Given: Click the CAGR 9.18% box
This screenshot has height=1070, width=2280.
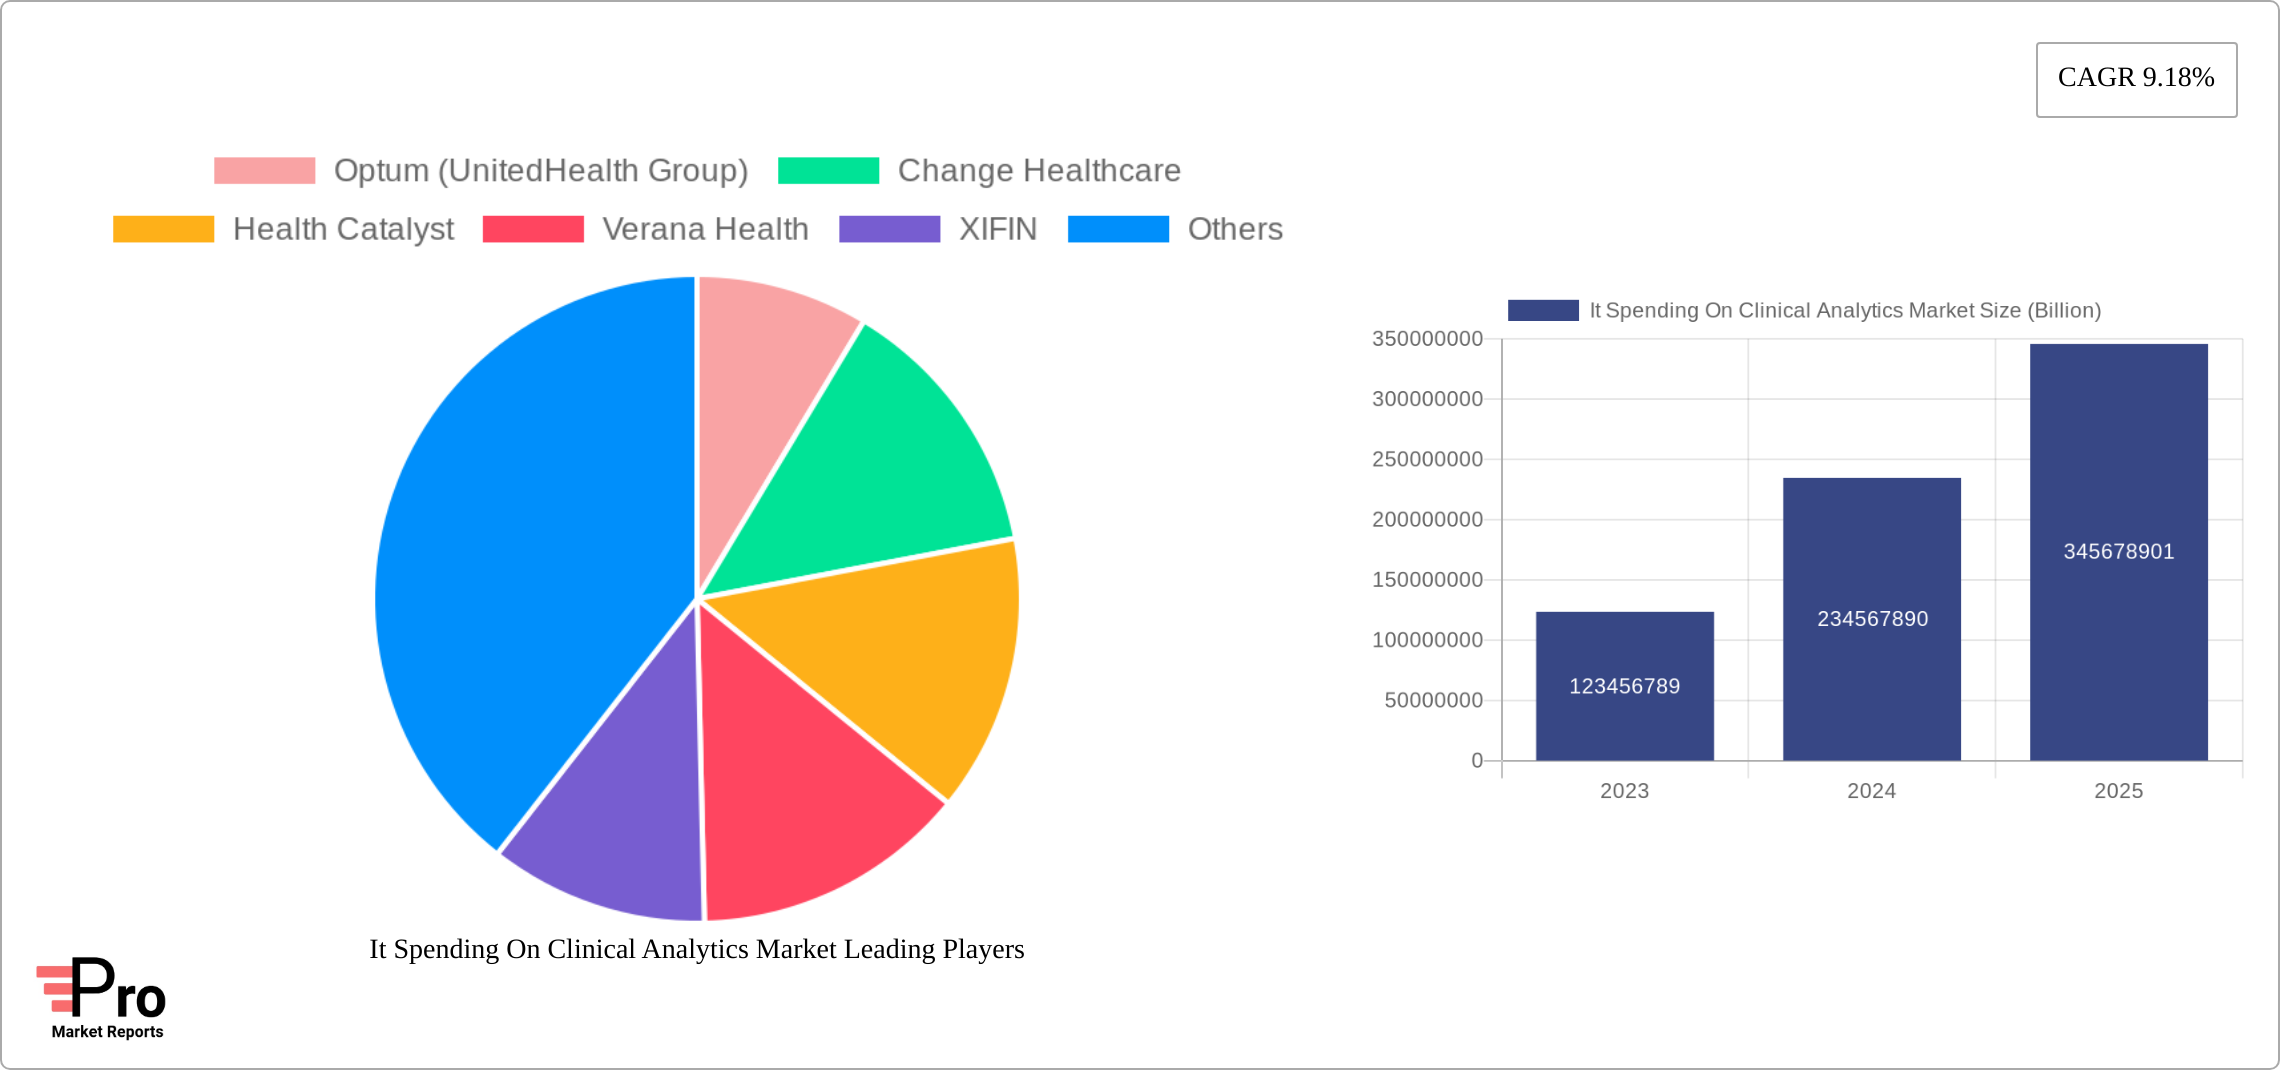Looking at the screenshot, I should (2136, 79).
